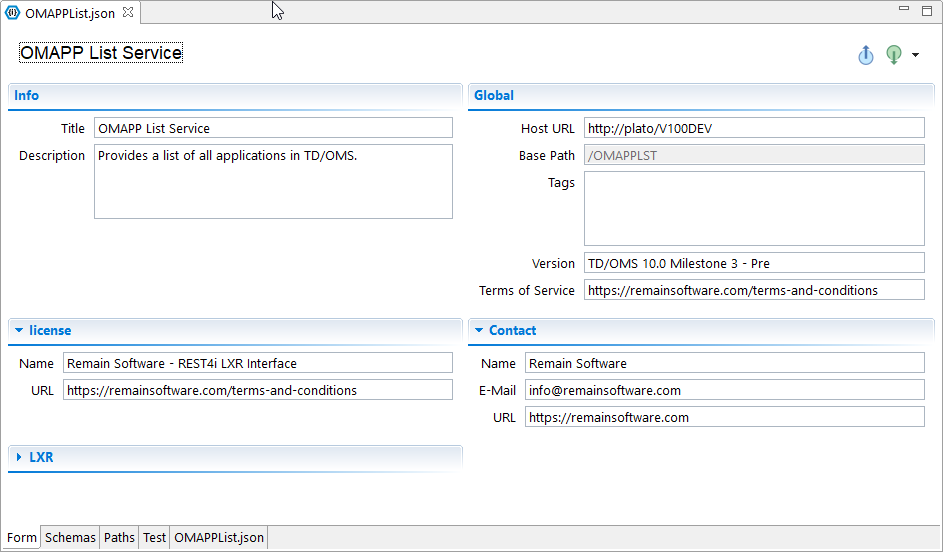Click into the Host URL field
The width and height of the screenshot is (943, 552).
[754, 128]
